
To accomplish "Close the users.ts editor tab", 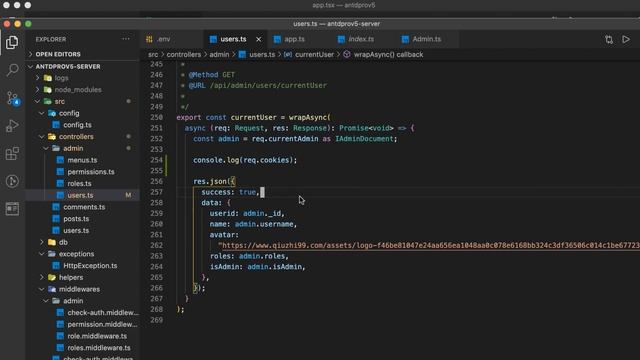I will [x=258, y=39].
